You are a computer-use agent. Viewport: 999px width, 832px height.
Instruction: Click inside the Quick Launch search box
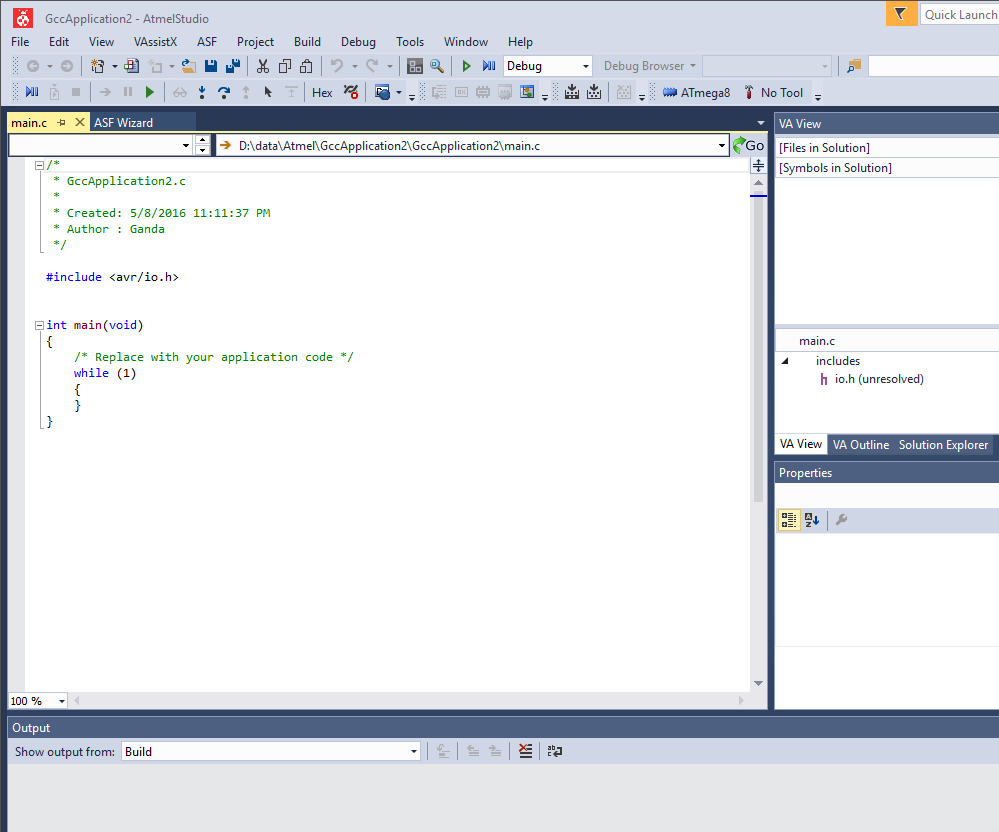(x=960, y=15)
